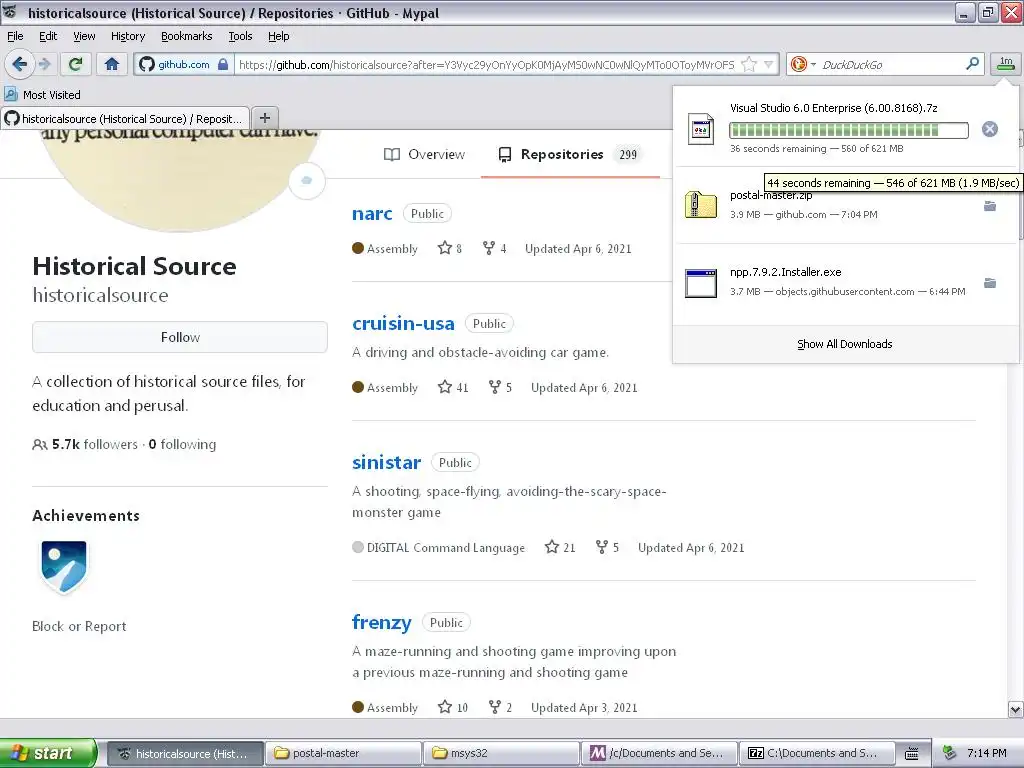Open the 5.7k followers link
The width and height of the screenshot is (1024, 768).
point(85,444)
